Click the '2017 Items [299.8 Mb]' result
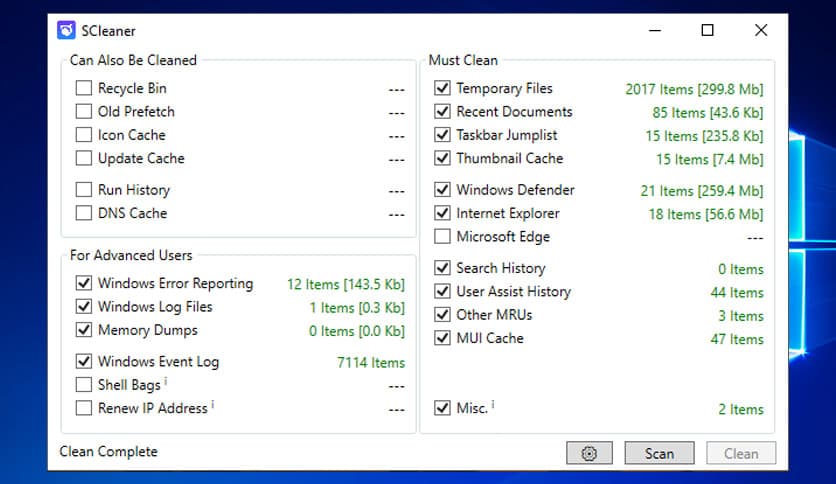836x484 pixels. [694, 89]
